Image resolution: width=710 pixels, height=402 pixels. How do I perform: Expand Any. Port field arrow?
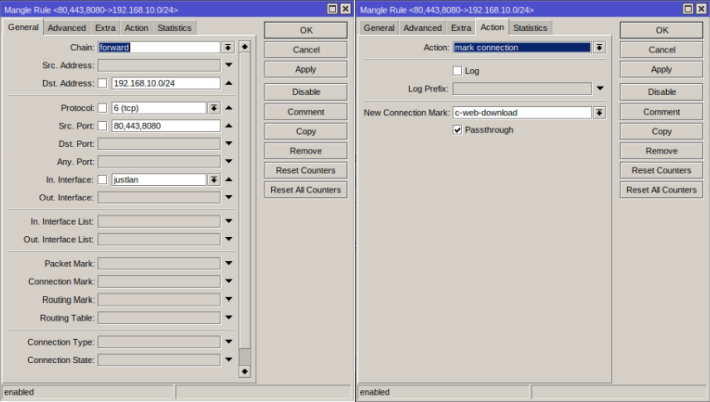[229, 162]
